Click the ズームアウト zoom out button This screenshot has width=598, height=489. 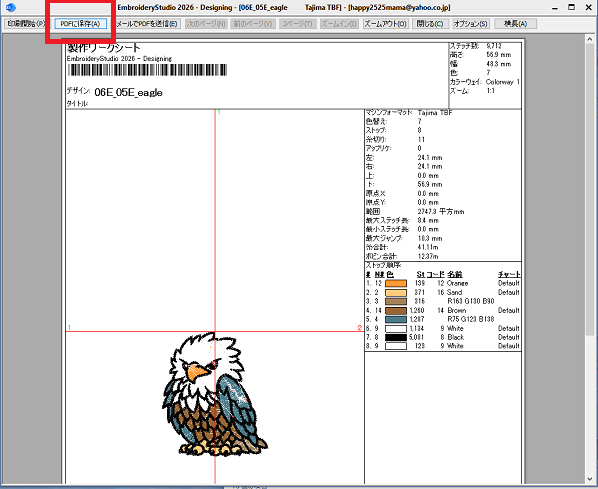point(385,24)
